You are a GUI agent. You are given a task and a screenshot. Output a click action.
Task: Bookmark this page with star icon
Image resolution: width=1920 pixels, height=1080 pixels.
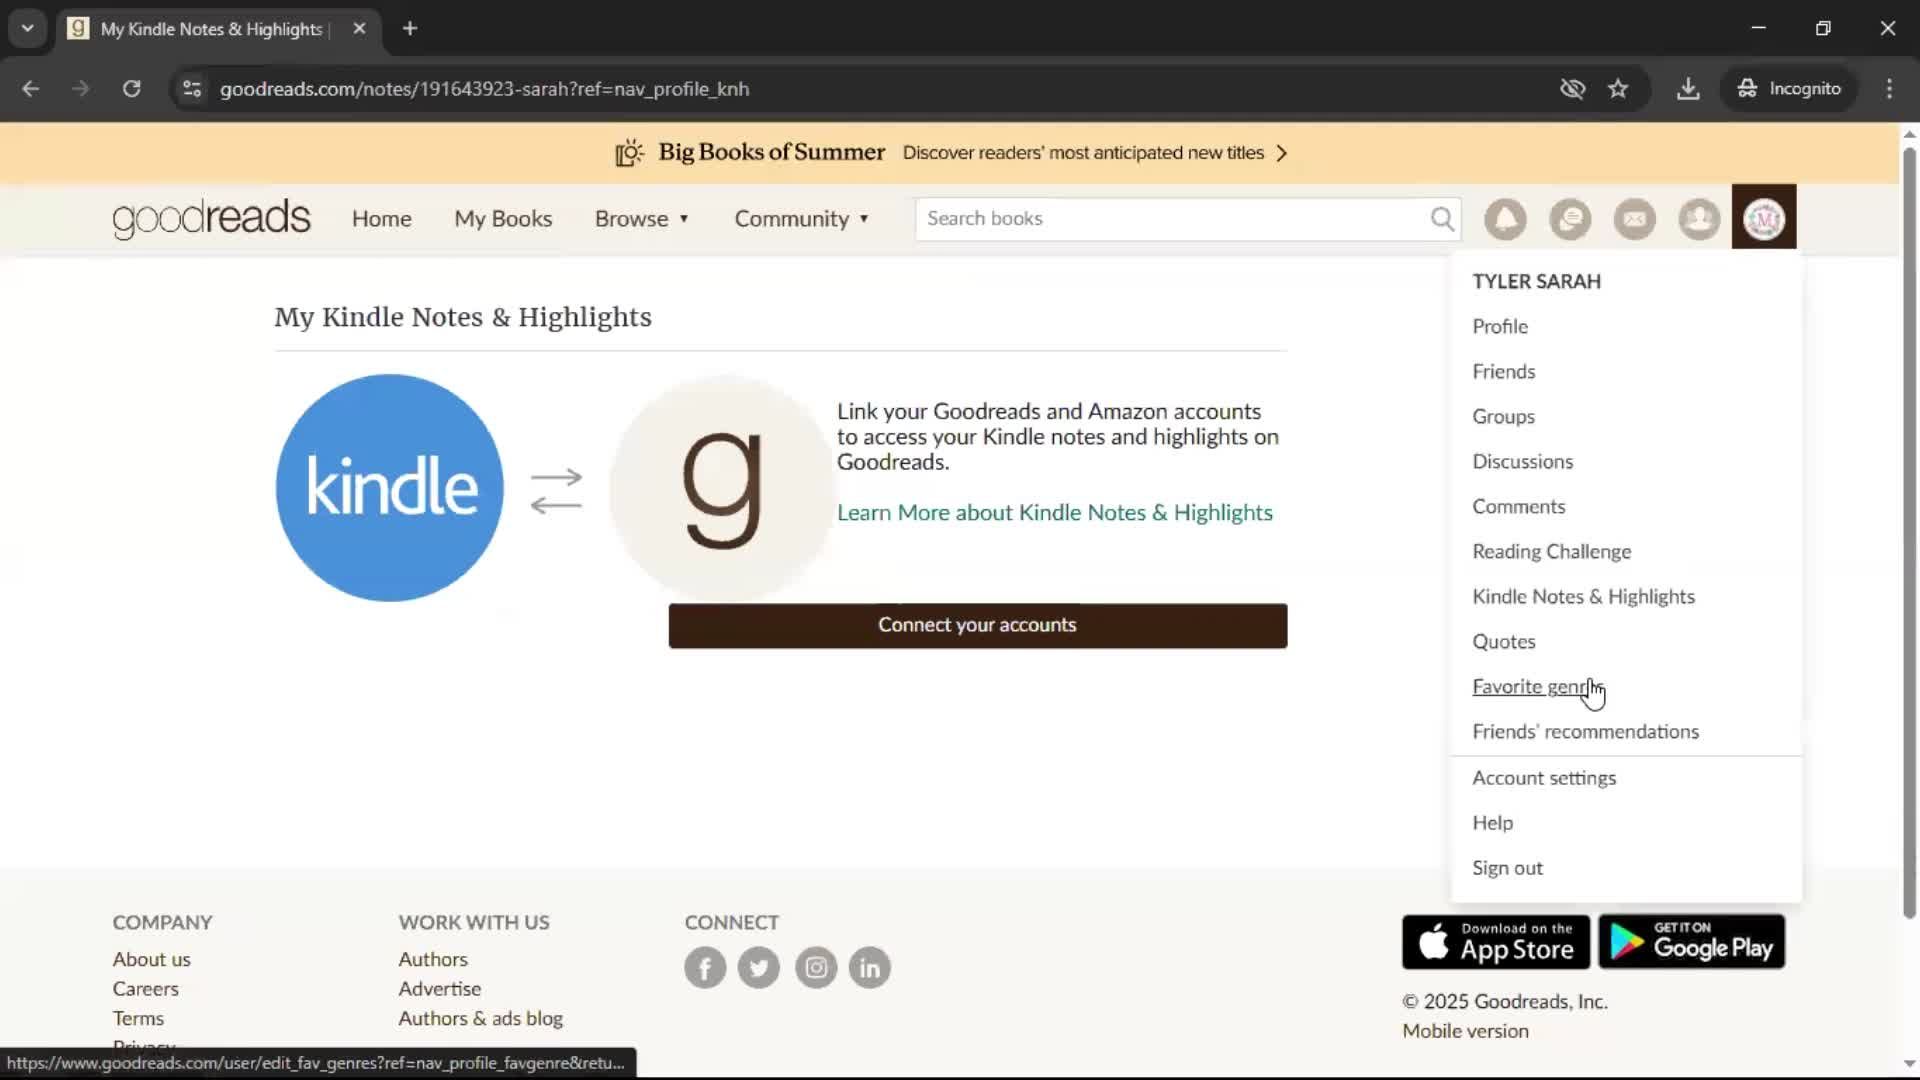(1618, 88)
